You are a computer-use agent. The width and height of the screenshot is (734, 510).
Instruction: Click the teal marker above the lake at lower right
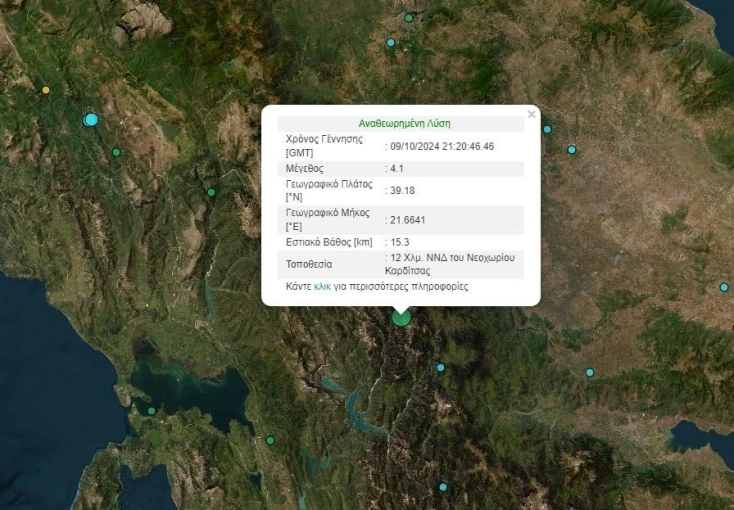[x=590, y=372]
